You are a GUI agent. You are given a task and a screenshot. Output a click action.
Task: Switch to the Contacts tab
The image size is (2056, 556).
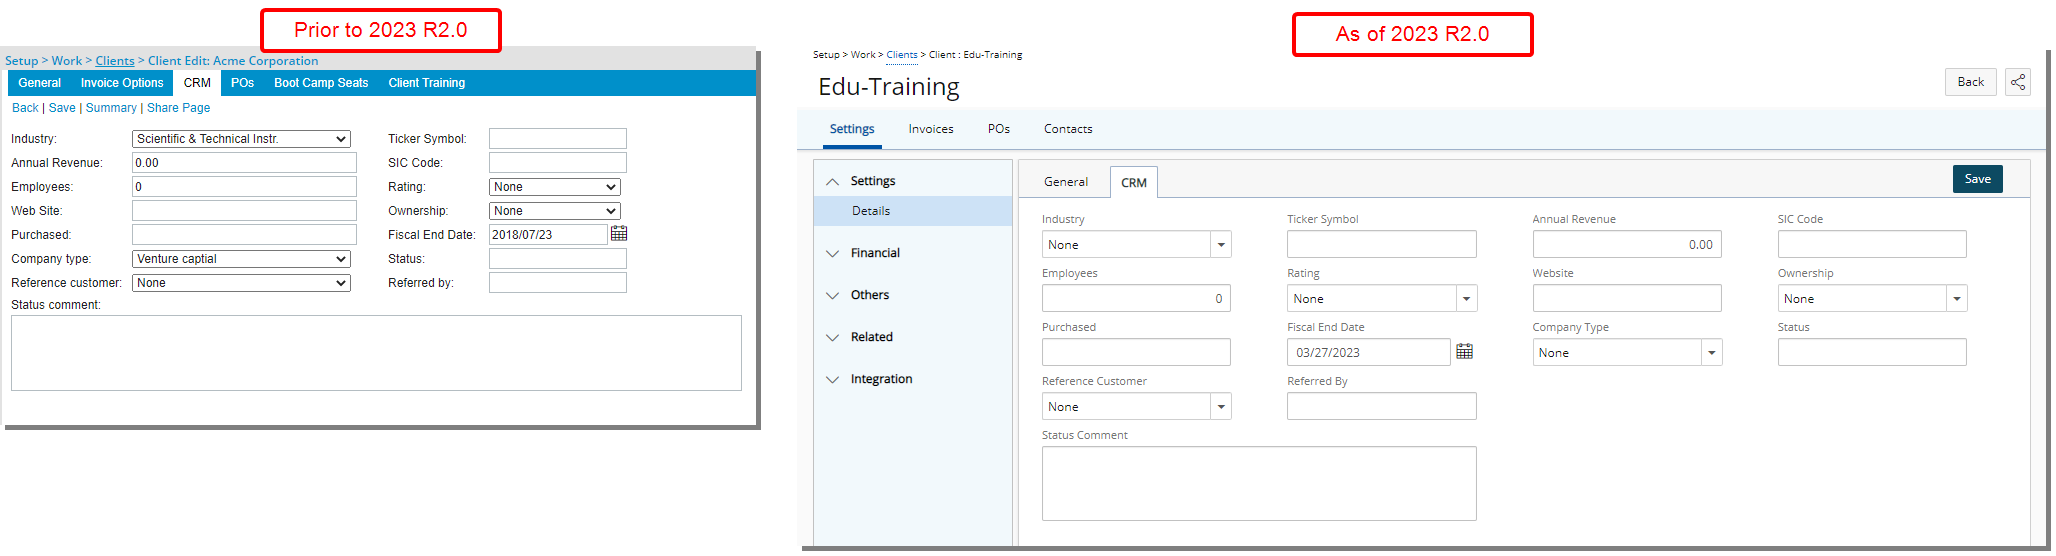pos(1068,129)
